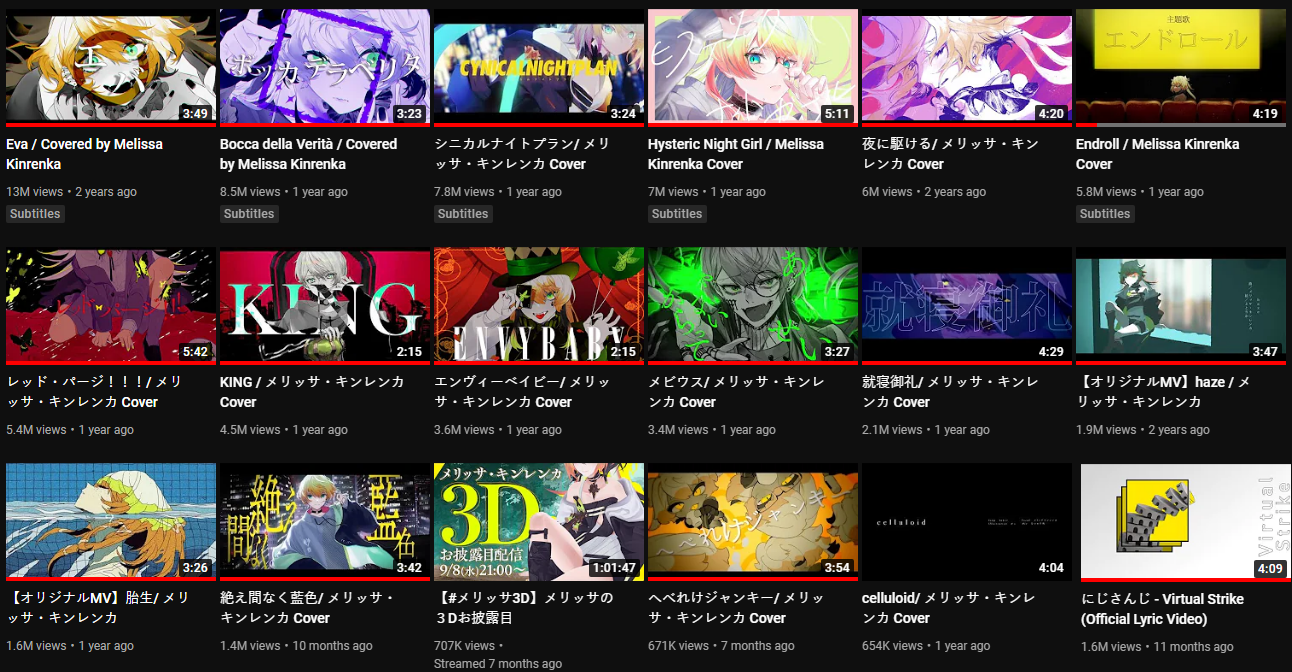The width and height of the screenshot is (1292, 672).
Task: Open the green メビウス cover thumbnail
Action: pyautogui.click(x=752, y=306)
